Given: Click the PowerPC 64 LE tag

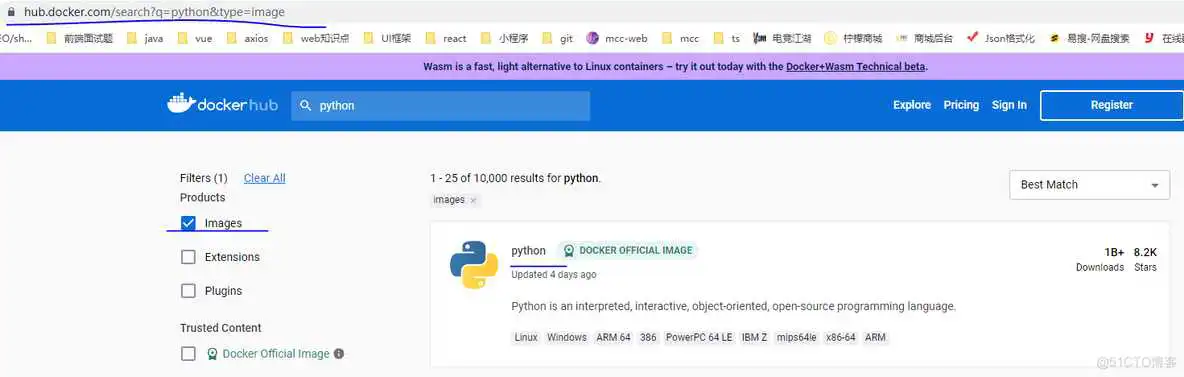Looking at the screenshot, I should [698, 338].
